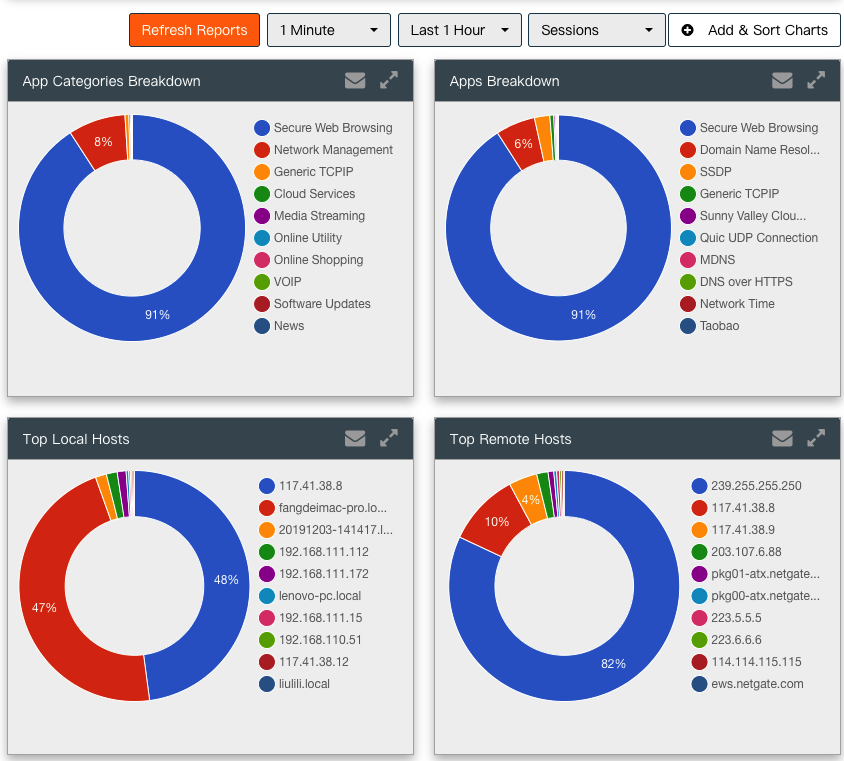Hide the 239.255.255.250 remote host series

pos(756,486)
